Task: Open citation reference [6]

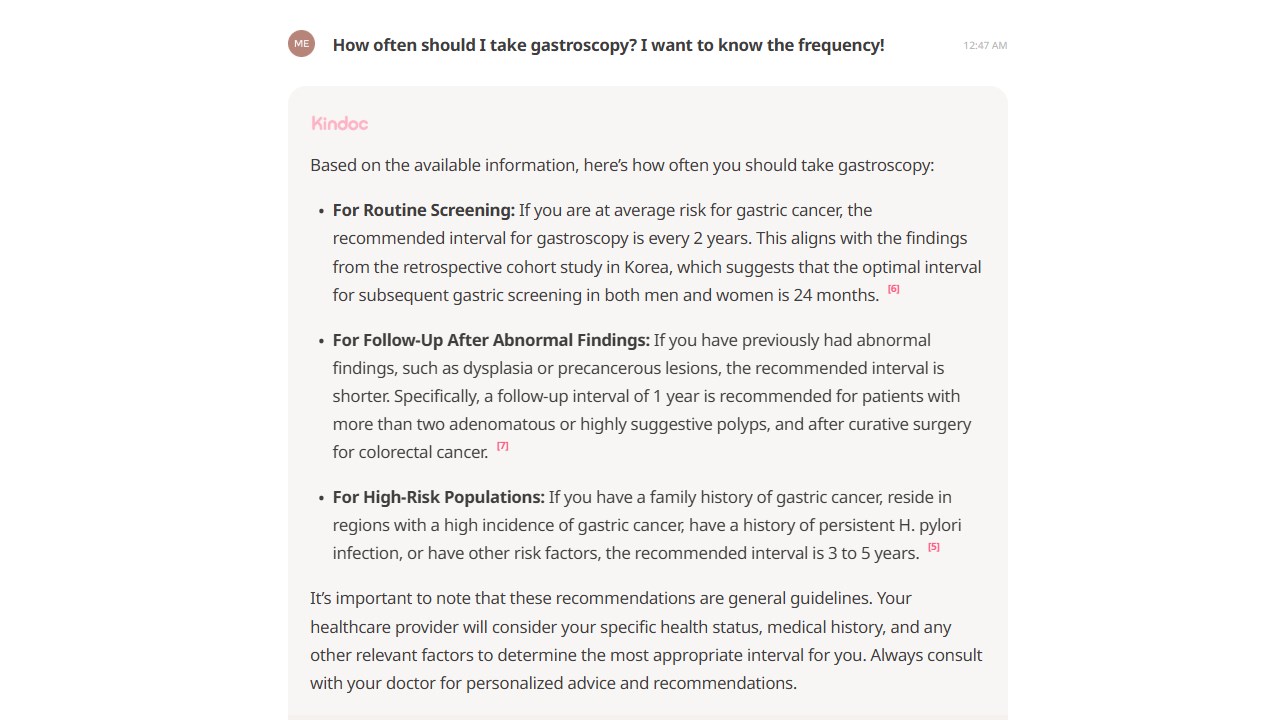Action: [x=894, y=289]
